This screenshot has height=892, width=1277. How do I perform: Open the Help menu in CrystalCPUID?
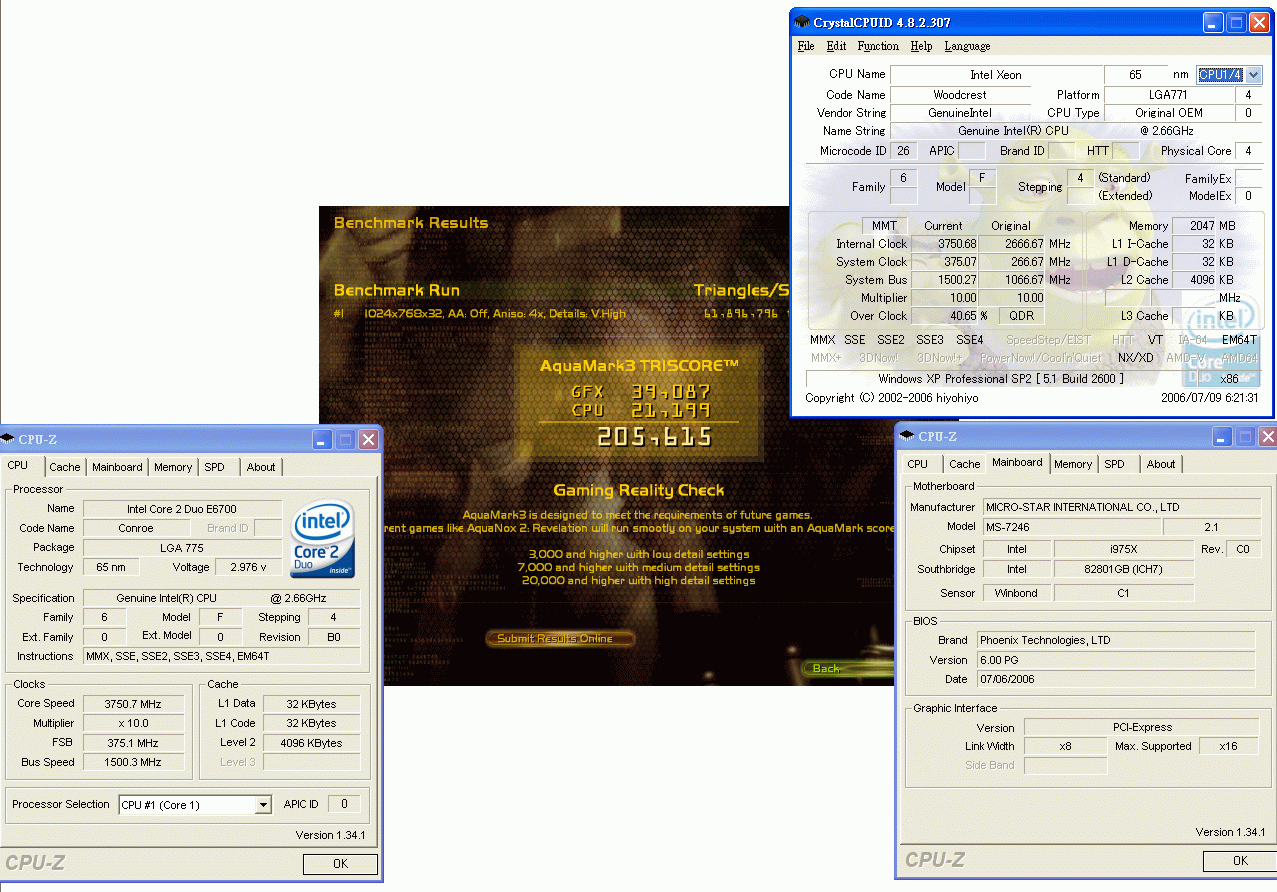click(x=921, y=46)
